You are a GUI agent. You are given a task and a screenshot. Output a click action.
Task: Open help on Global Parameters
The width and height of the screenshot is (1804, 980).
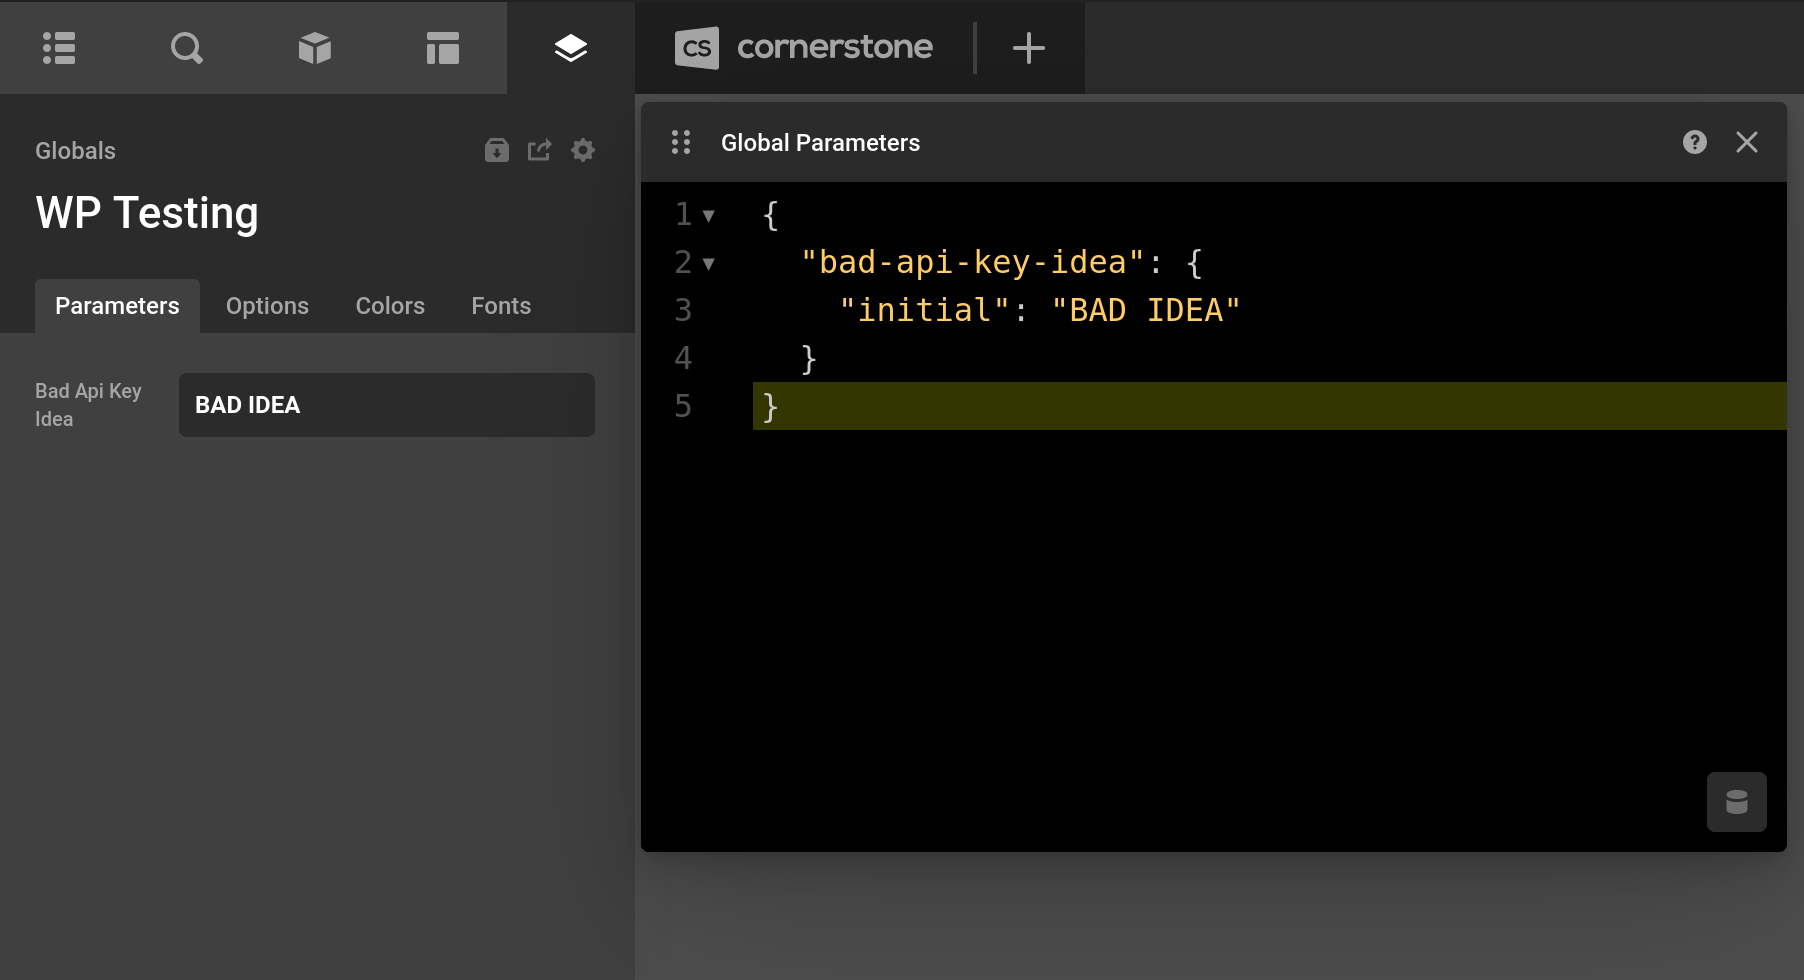(1695, 142)
